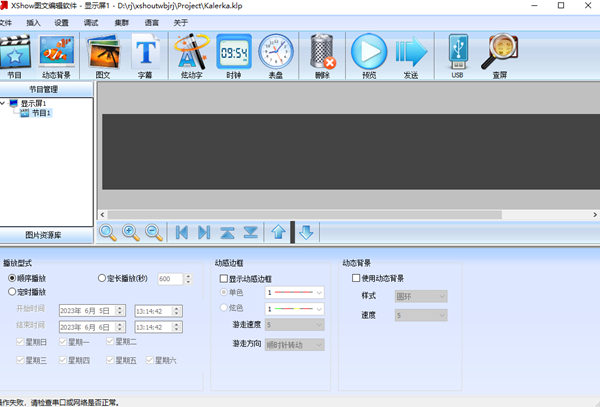Toggle the 星期三 checkbox
This screenshot has width=600, height=407.
coord(20,360)
